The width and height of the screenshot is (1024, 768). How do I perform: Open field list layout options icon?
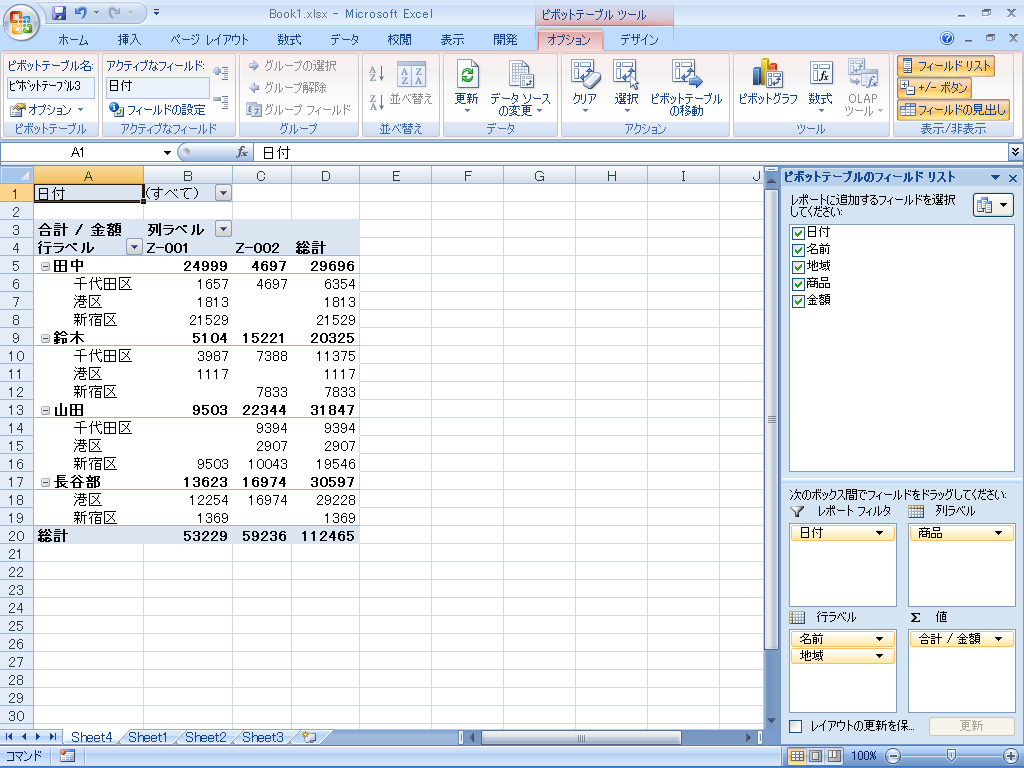click(993, 205)
